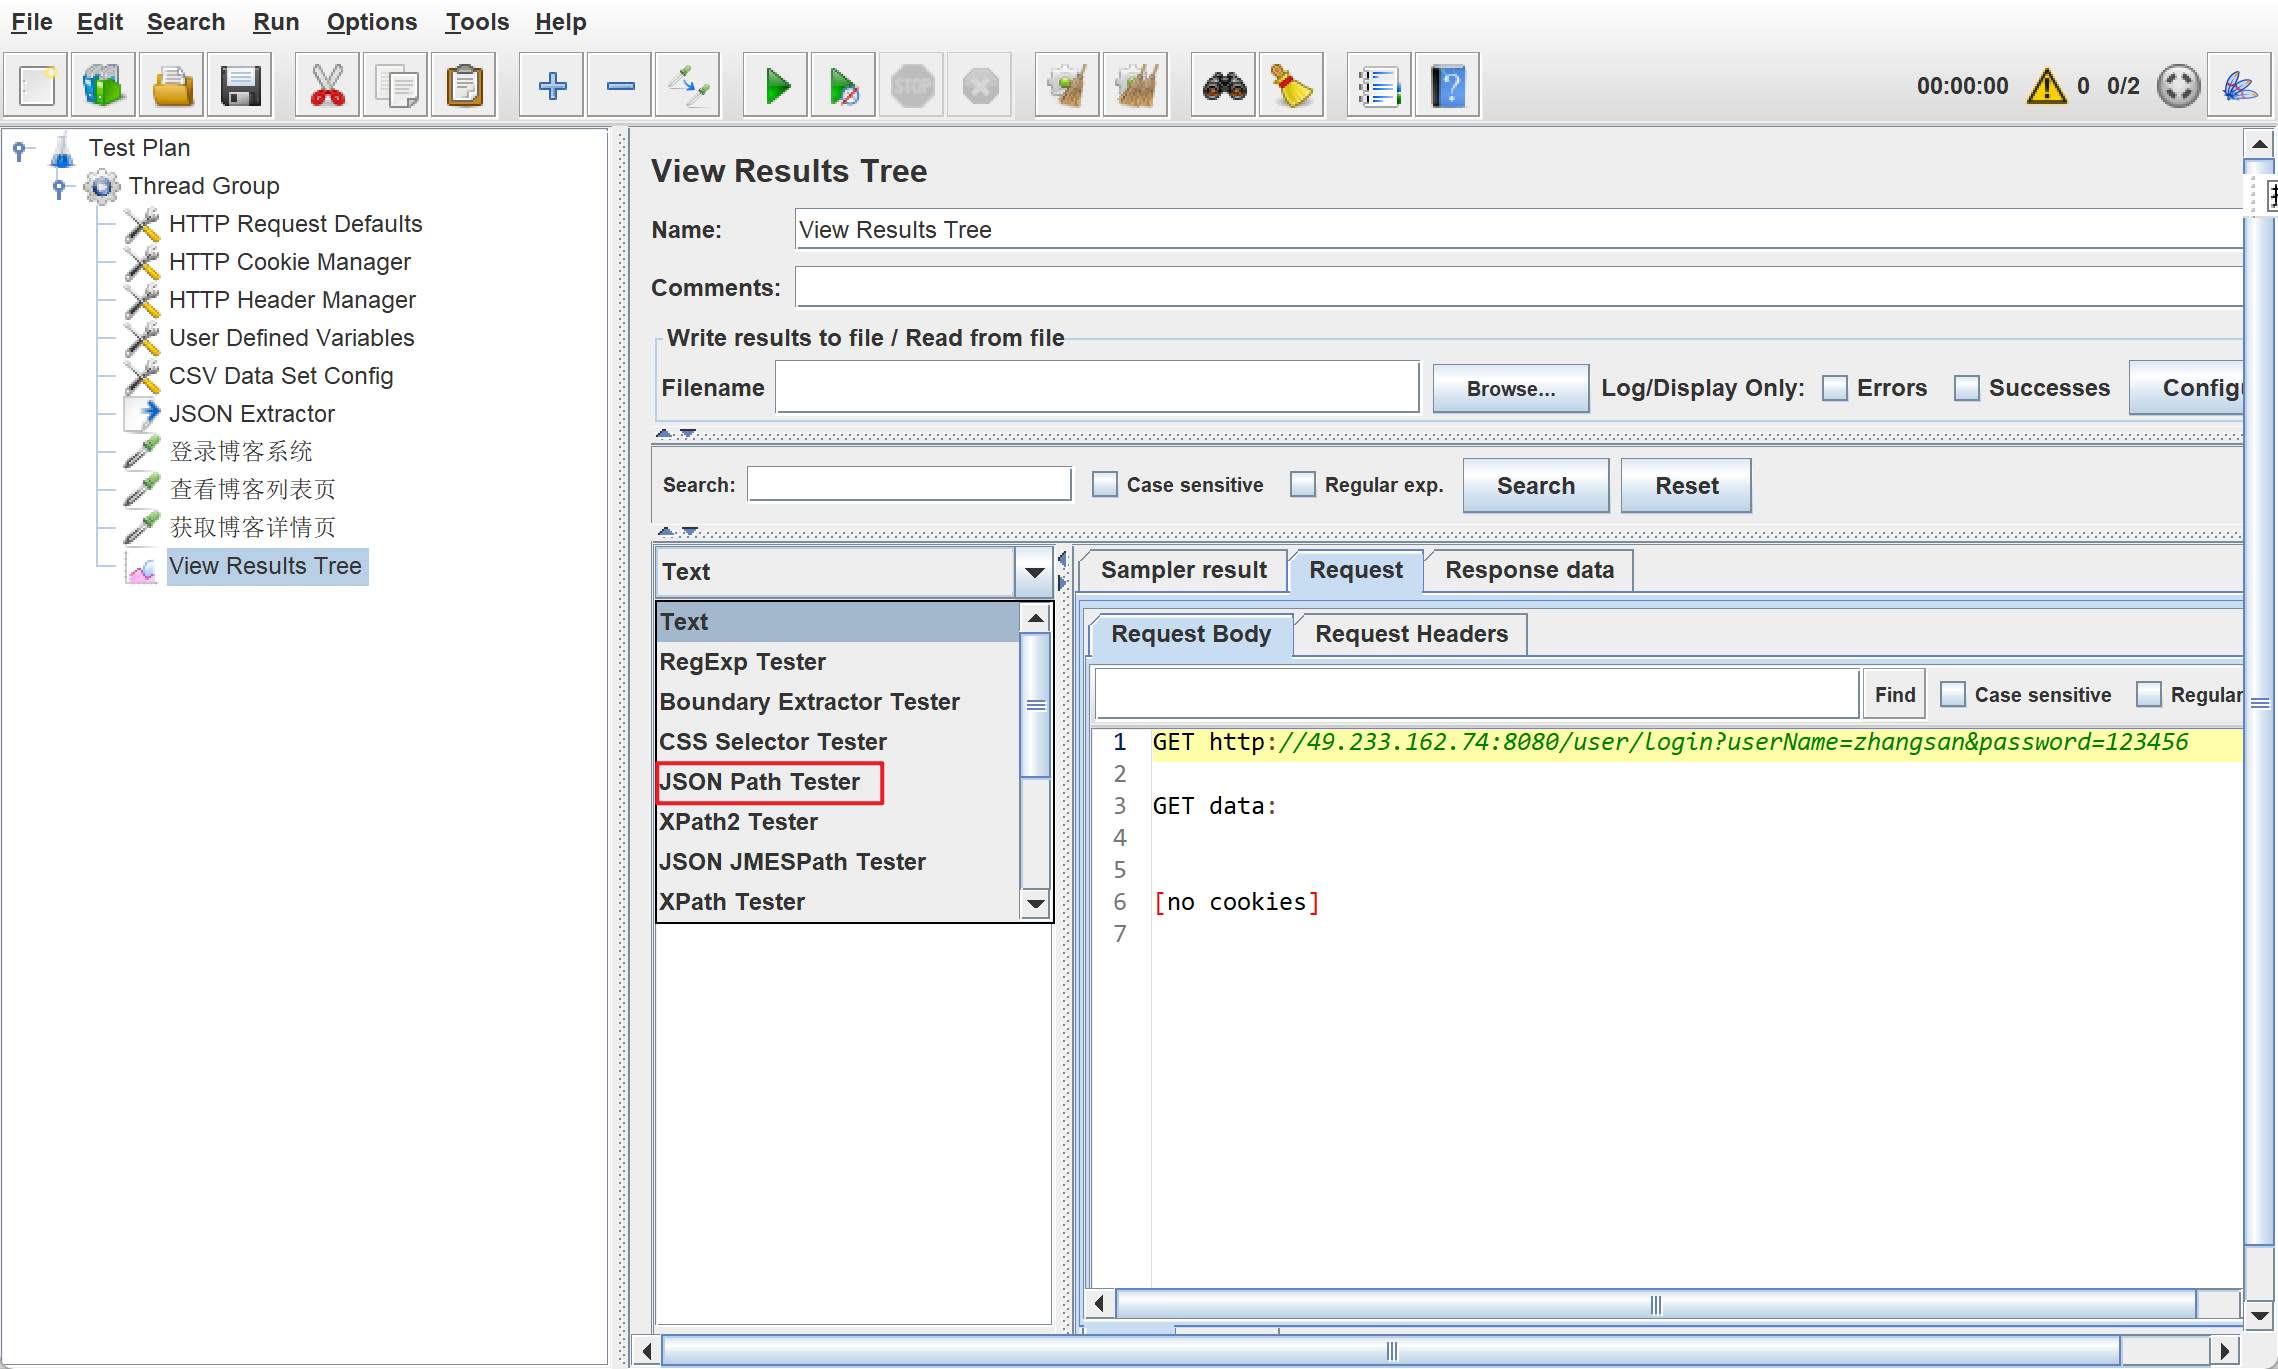Image resolution: width=2278 pixels, height=1369 pixels.
Task: Click the Text renderer combo box arrow
Action: [1034, 572]
